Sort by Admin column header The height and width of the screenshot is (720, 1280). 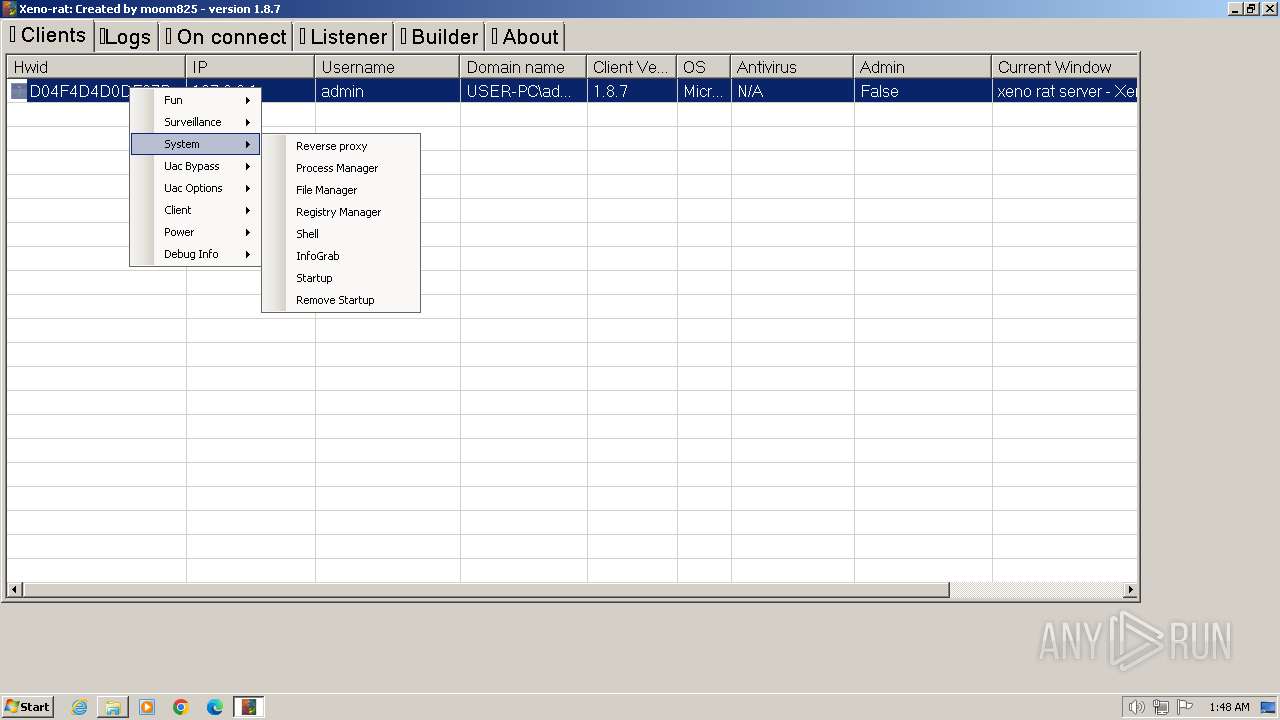point(923,67)
